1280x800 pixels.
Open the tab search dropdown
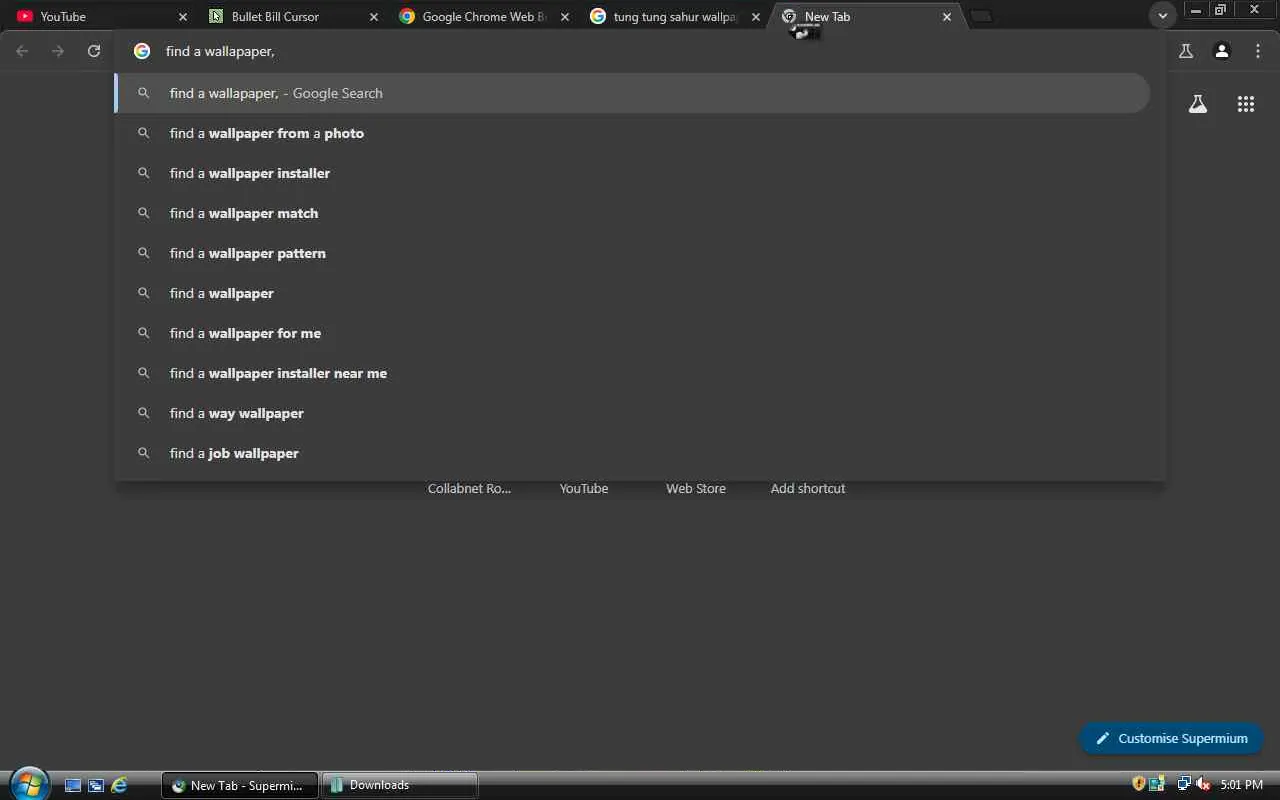tap(1162, 16)
